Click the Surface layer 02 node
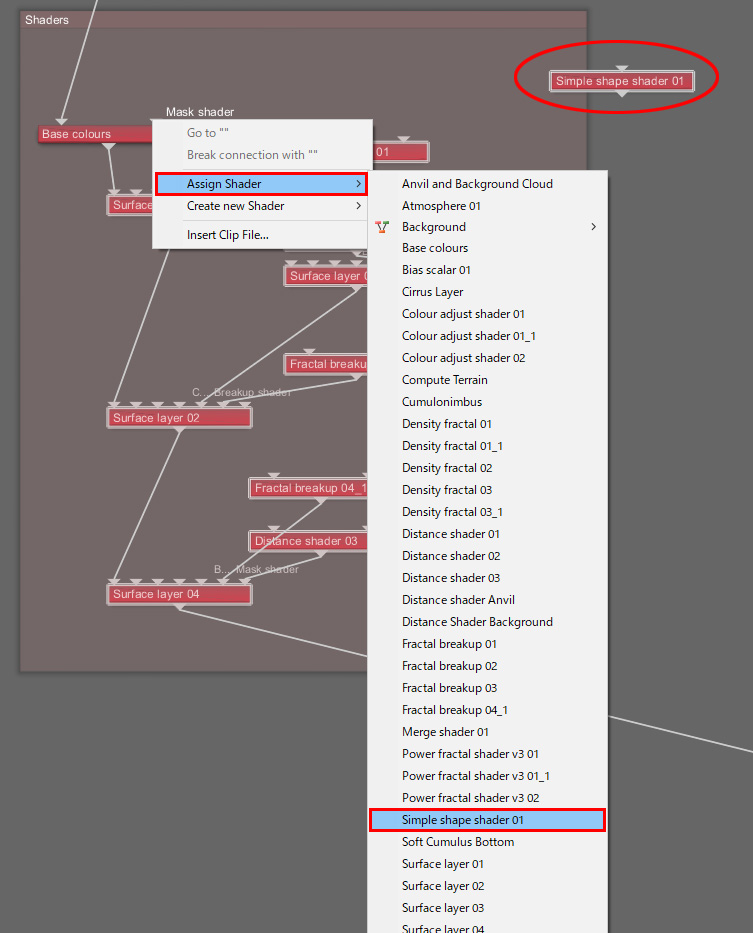Viewport: 753px width, 933px height. [x=178, y=418]
